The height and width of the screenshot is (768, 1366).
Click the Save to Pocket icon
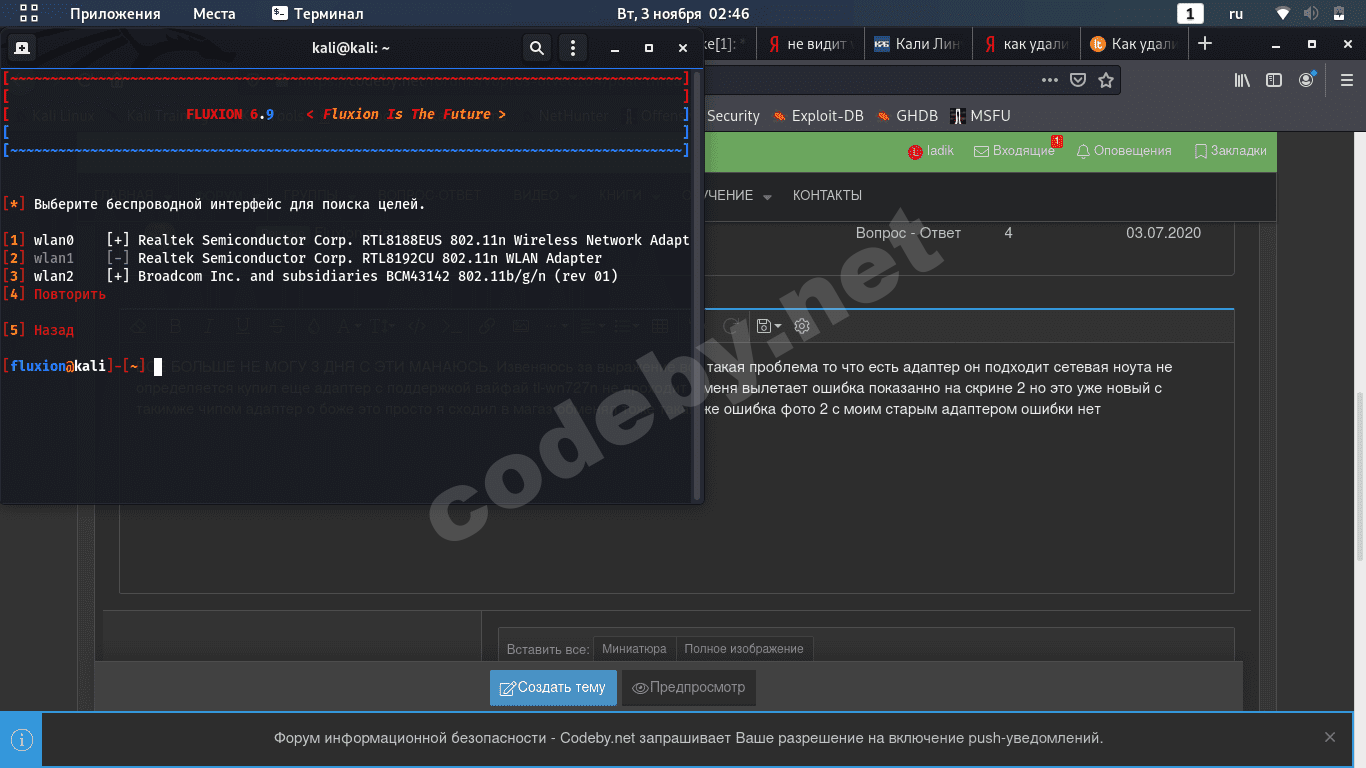[1078, 80]
